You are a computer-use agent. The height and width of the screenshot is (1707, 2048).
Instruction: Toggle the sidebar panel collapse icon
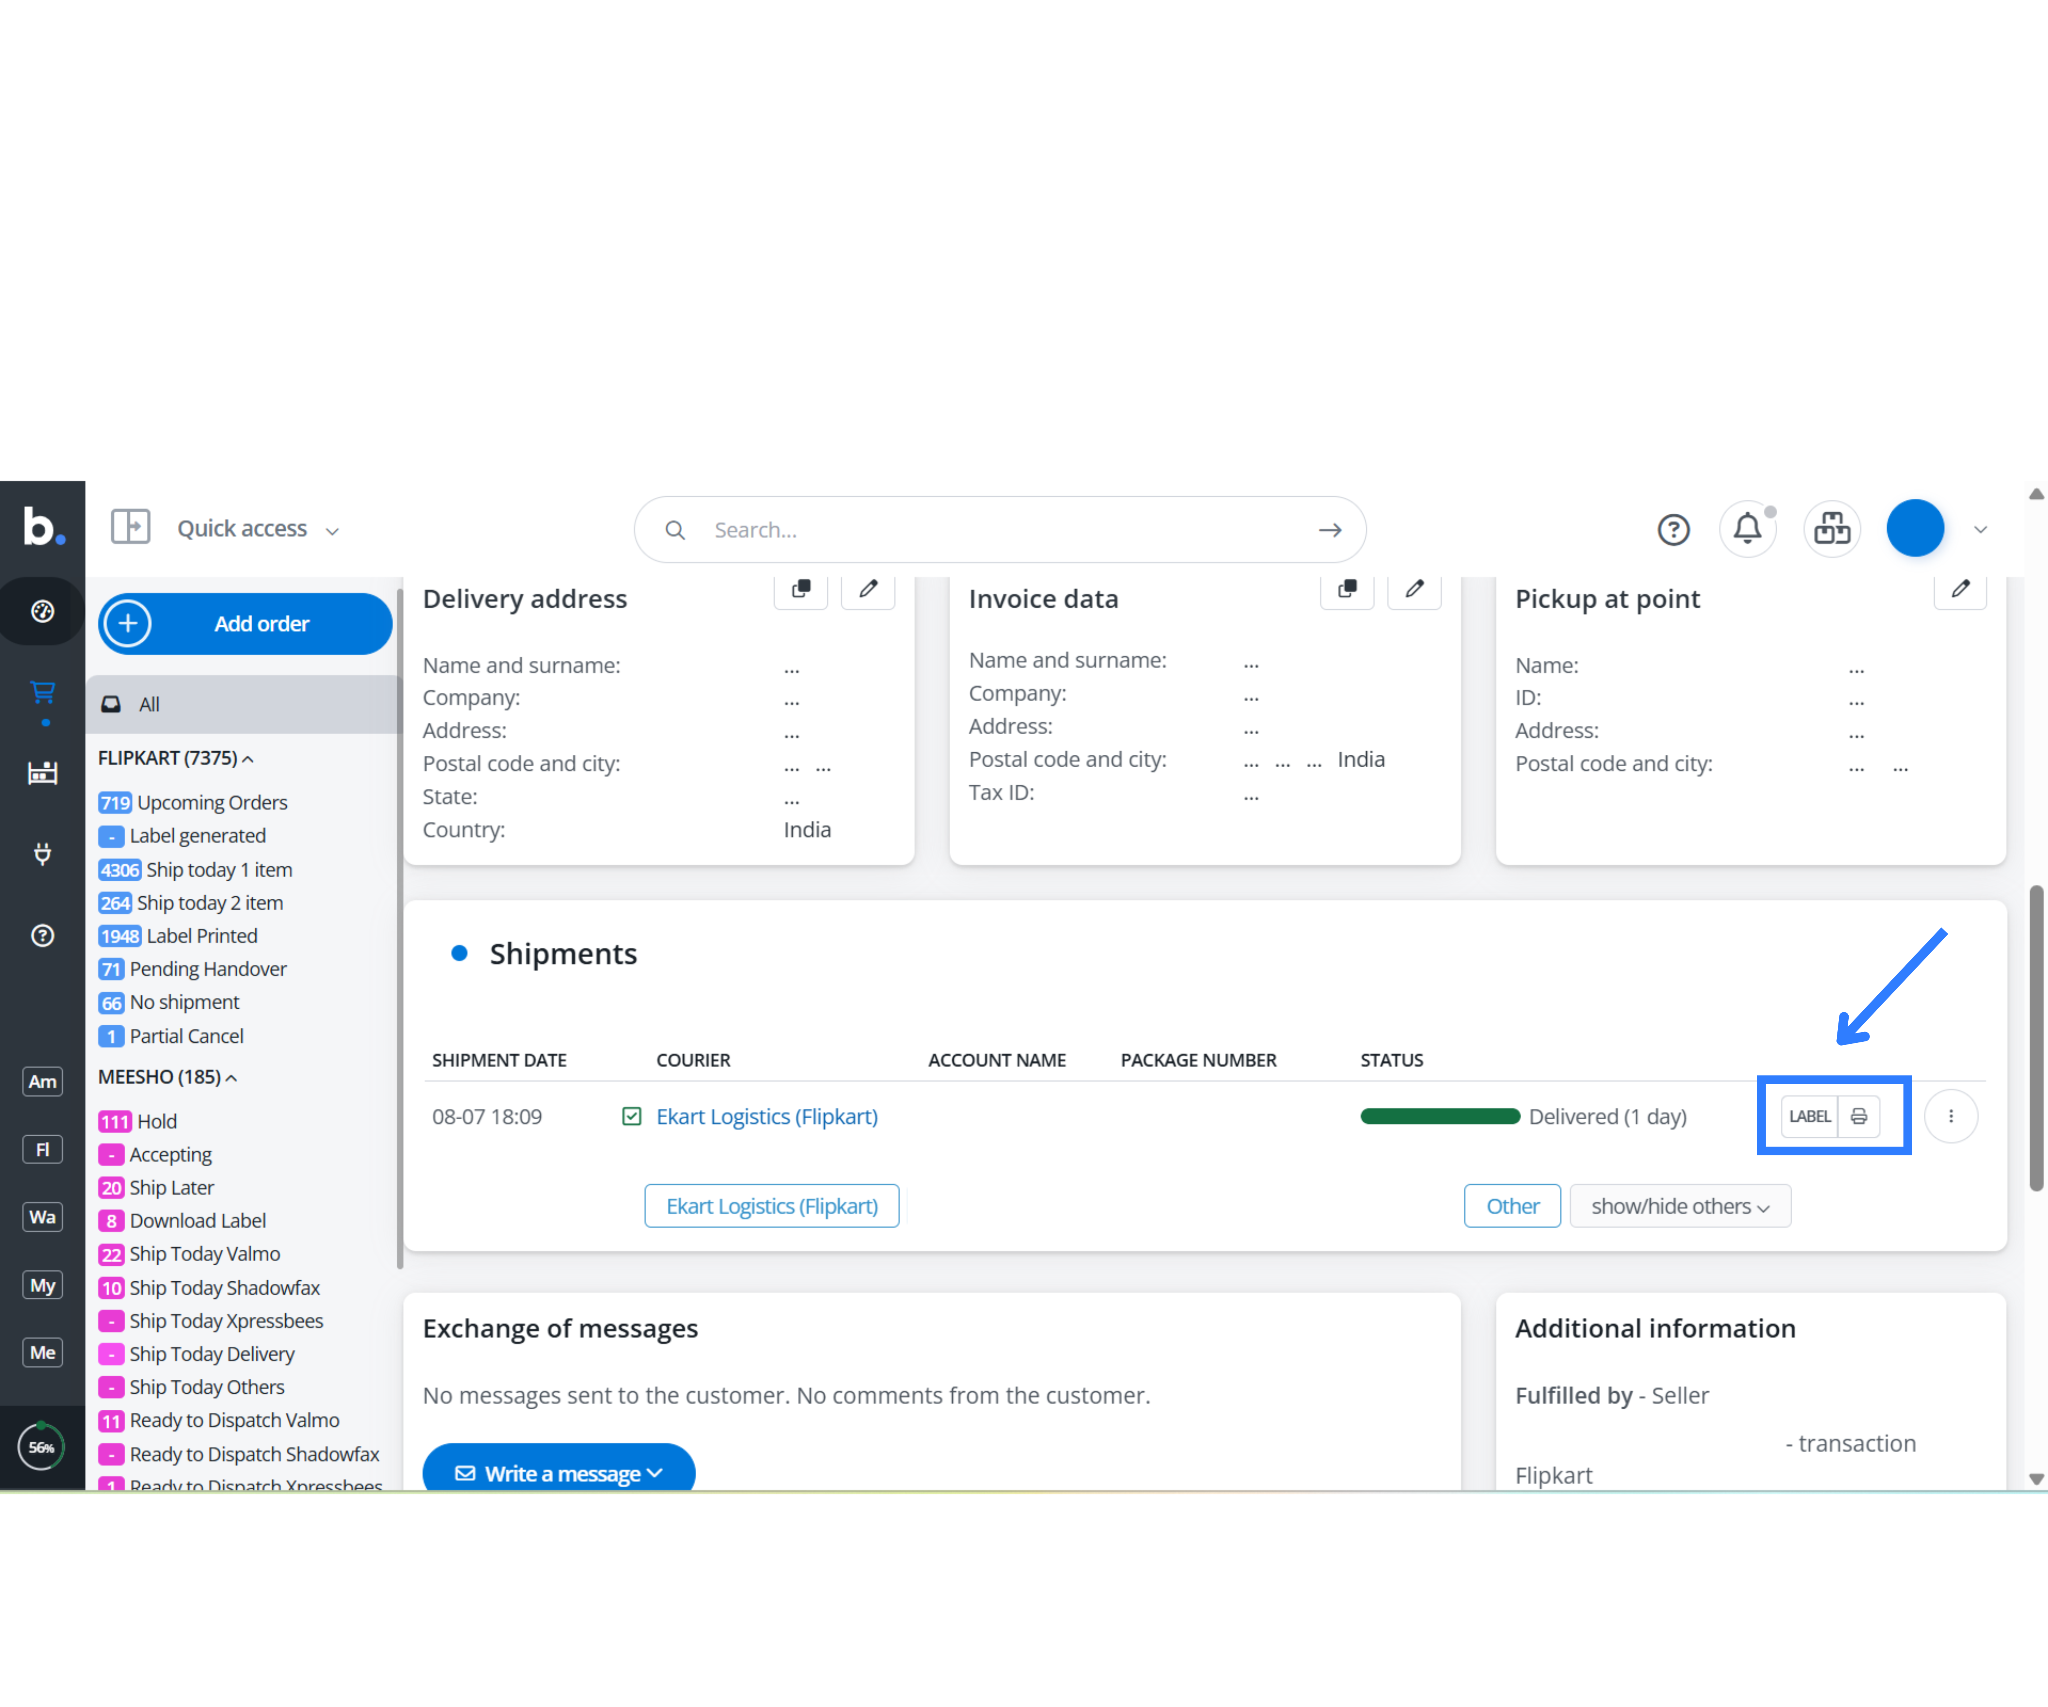pos(130,527)
